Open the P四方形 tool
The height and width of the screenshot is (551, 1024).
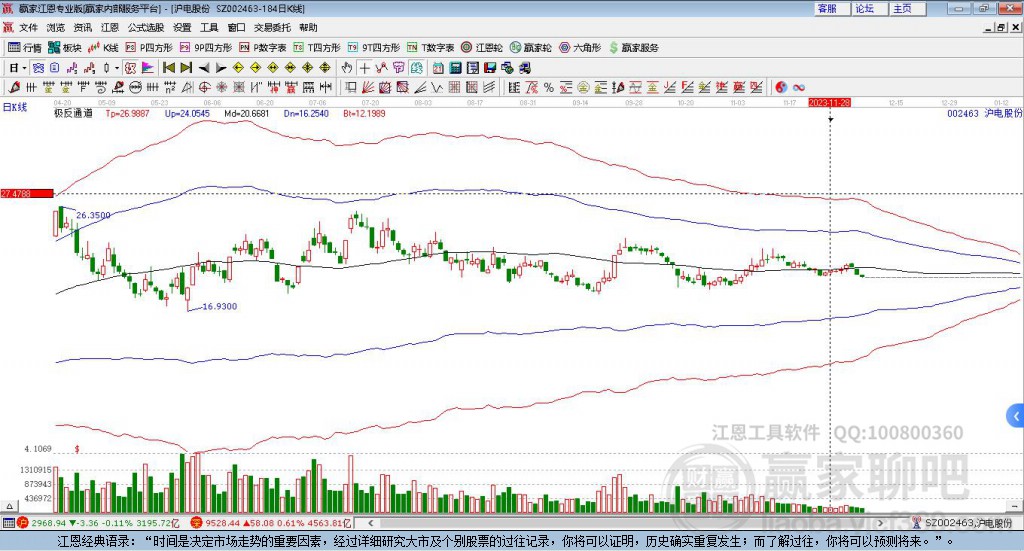(149, 48)
